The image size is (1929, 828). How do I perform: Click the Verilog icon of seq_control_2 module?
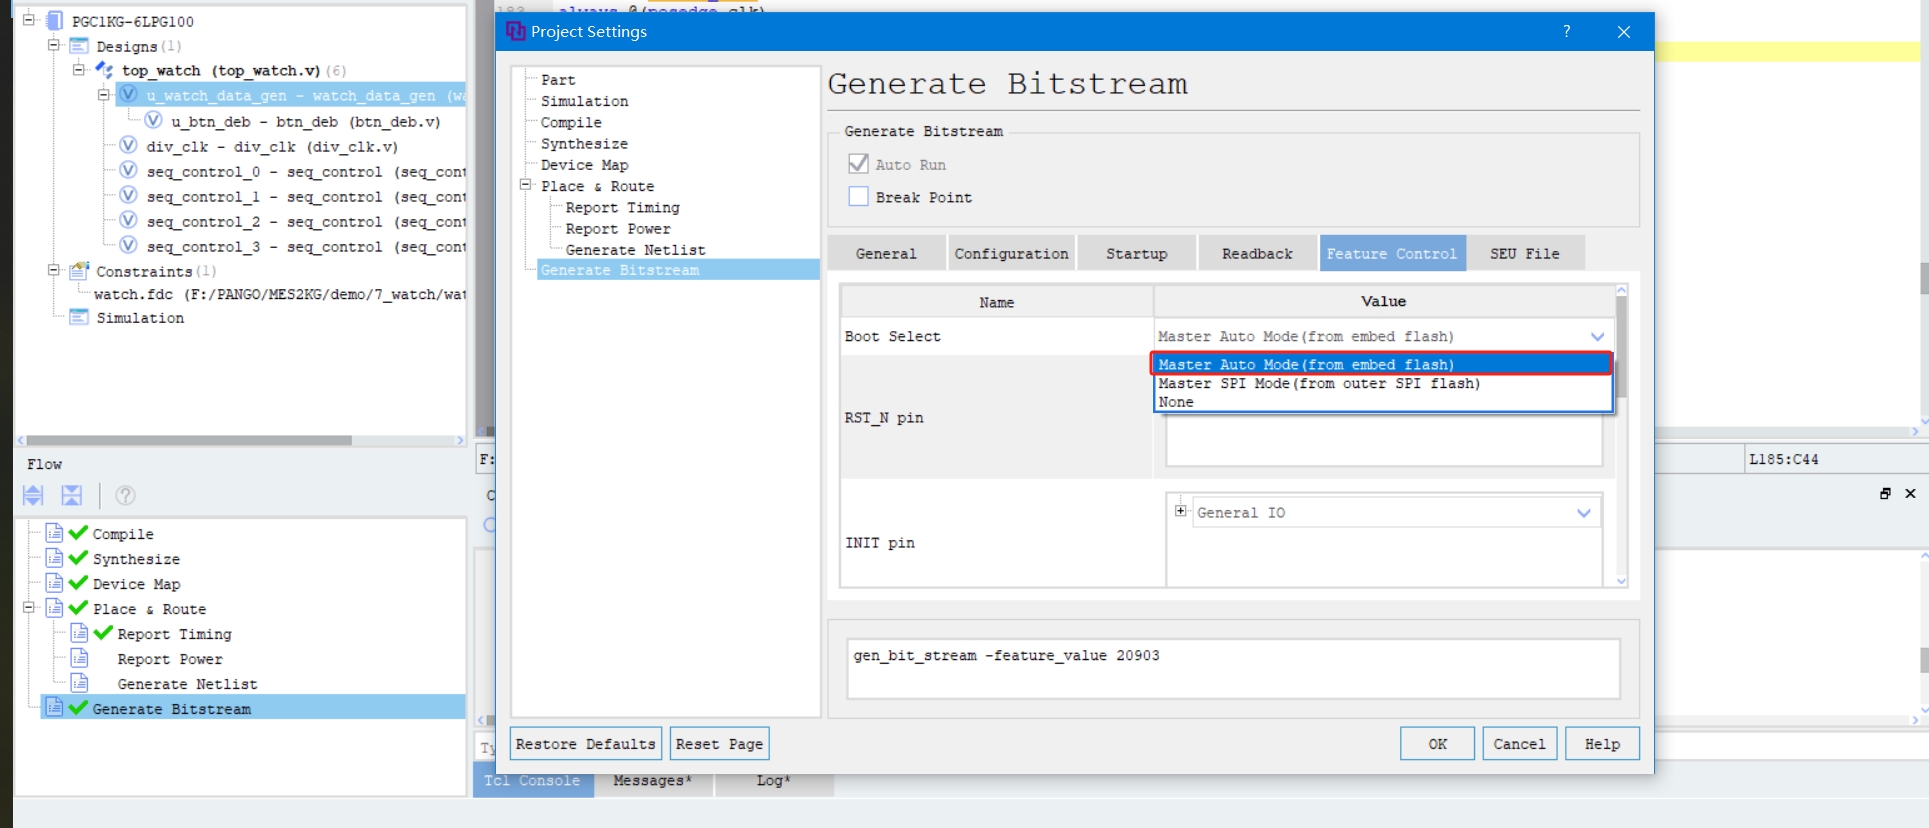[x=128, y=220]
